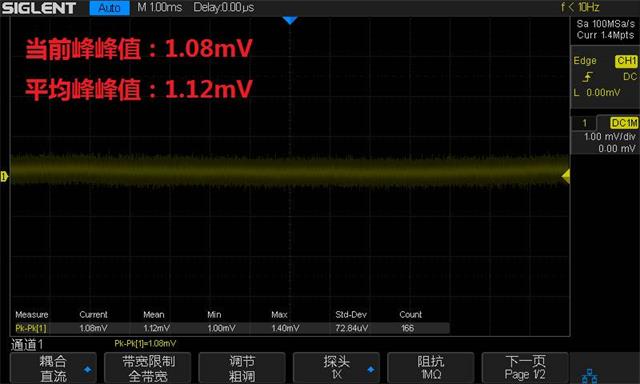This screenshot has height=384, width=640.
Task: Click the 1.00 mV/div vertical scale readout
Action: point(609,137)
